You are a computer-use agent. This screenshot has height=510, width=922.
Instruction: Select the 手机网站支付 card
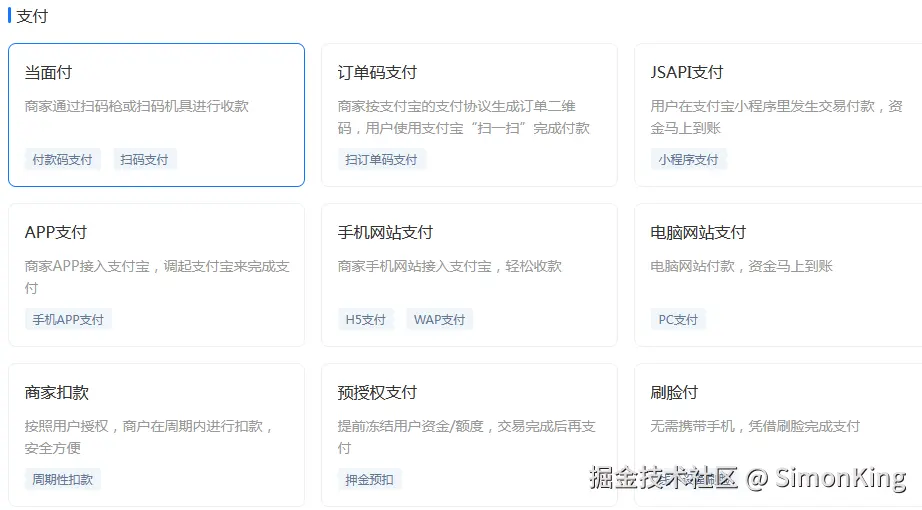469,275
